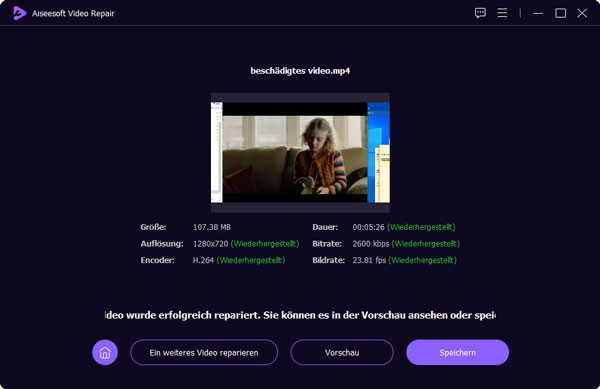Click the frame rate value 23.81 fps
Viewport: 600px width, 389px height.
[x=369, y=260]
